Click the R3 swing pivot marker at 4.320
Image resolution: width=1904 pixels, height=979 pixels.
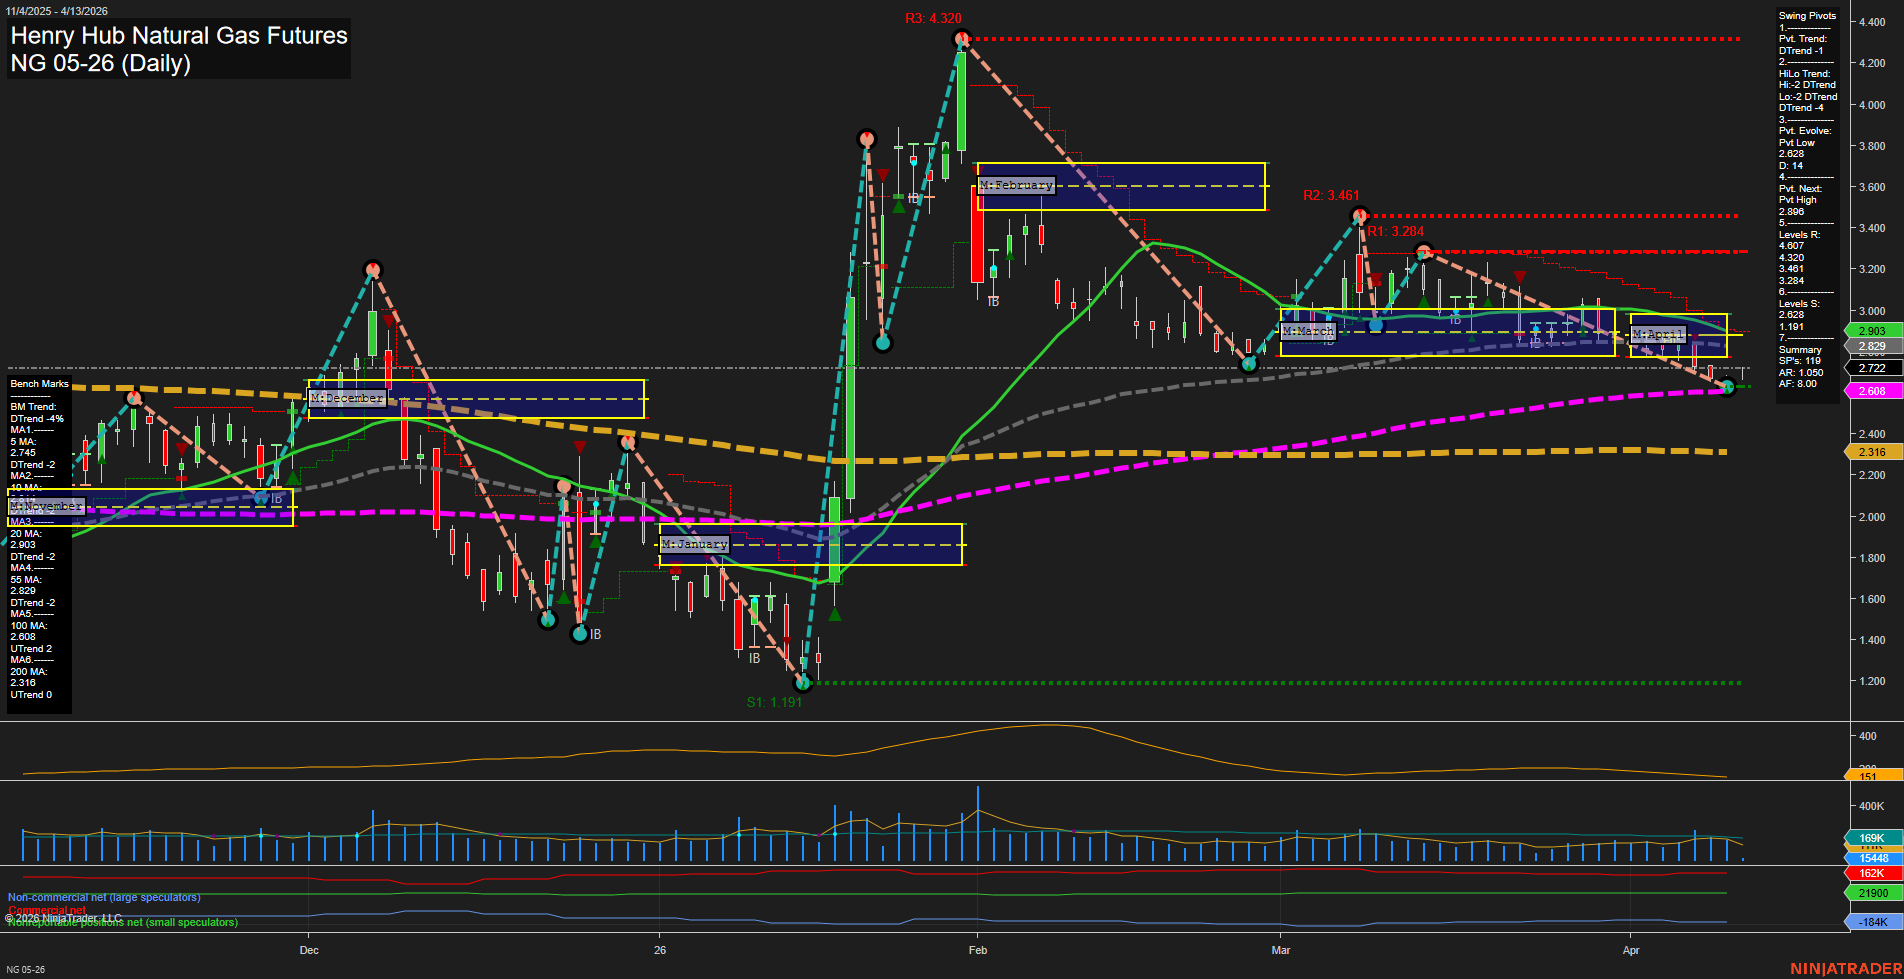tap(960, 38)
